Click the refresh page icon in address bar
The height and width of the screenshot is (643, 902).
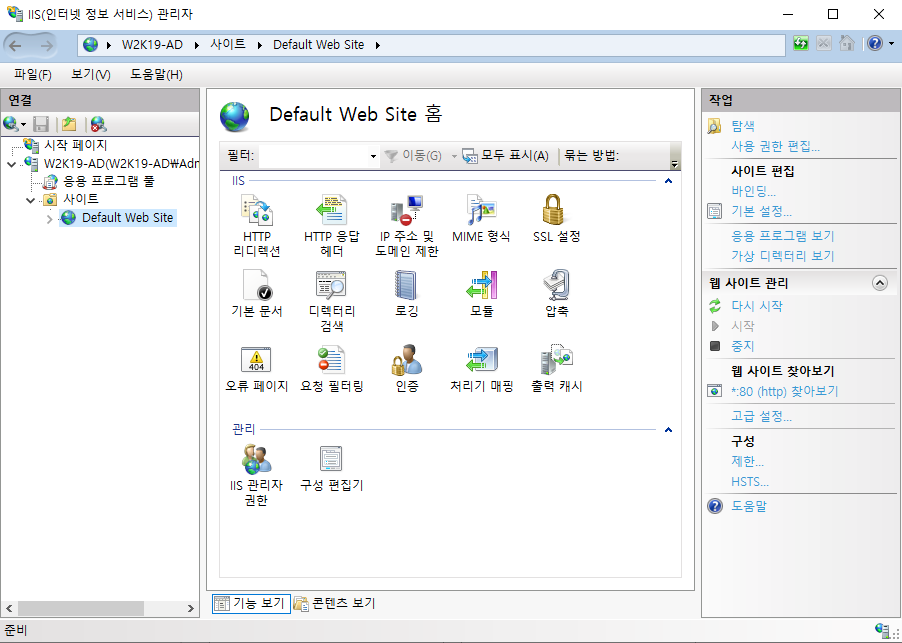[x=801, y=44]
